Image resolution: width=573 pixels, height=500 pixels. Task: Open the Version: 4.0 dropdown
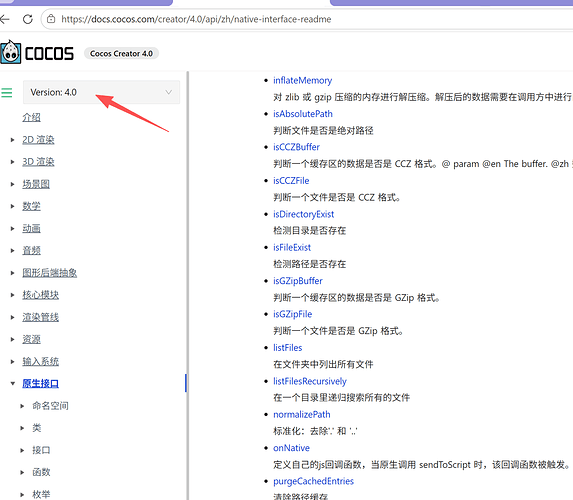tap(101, 92)
